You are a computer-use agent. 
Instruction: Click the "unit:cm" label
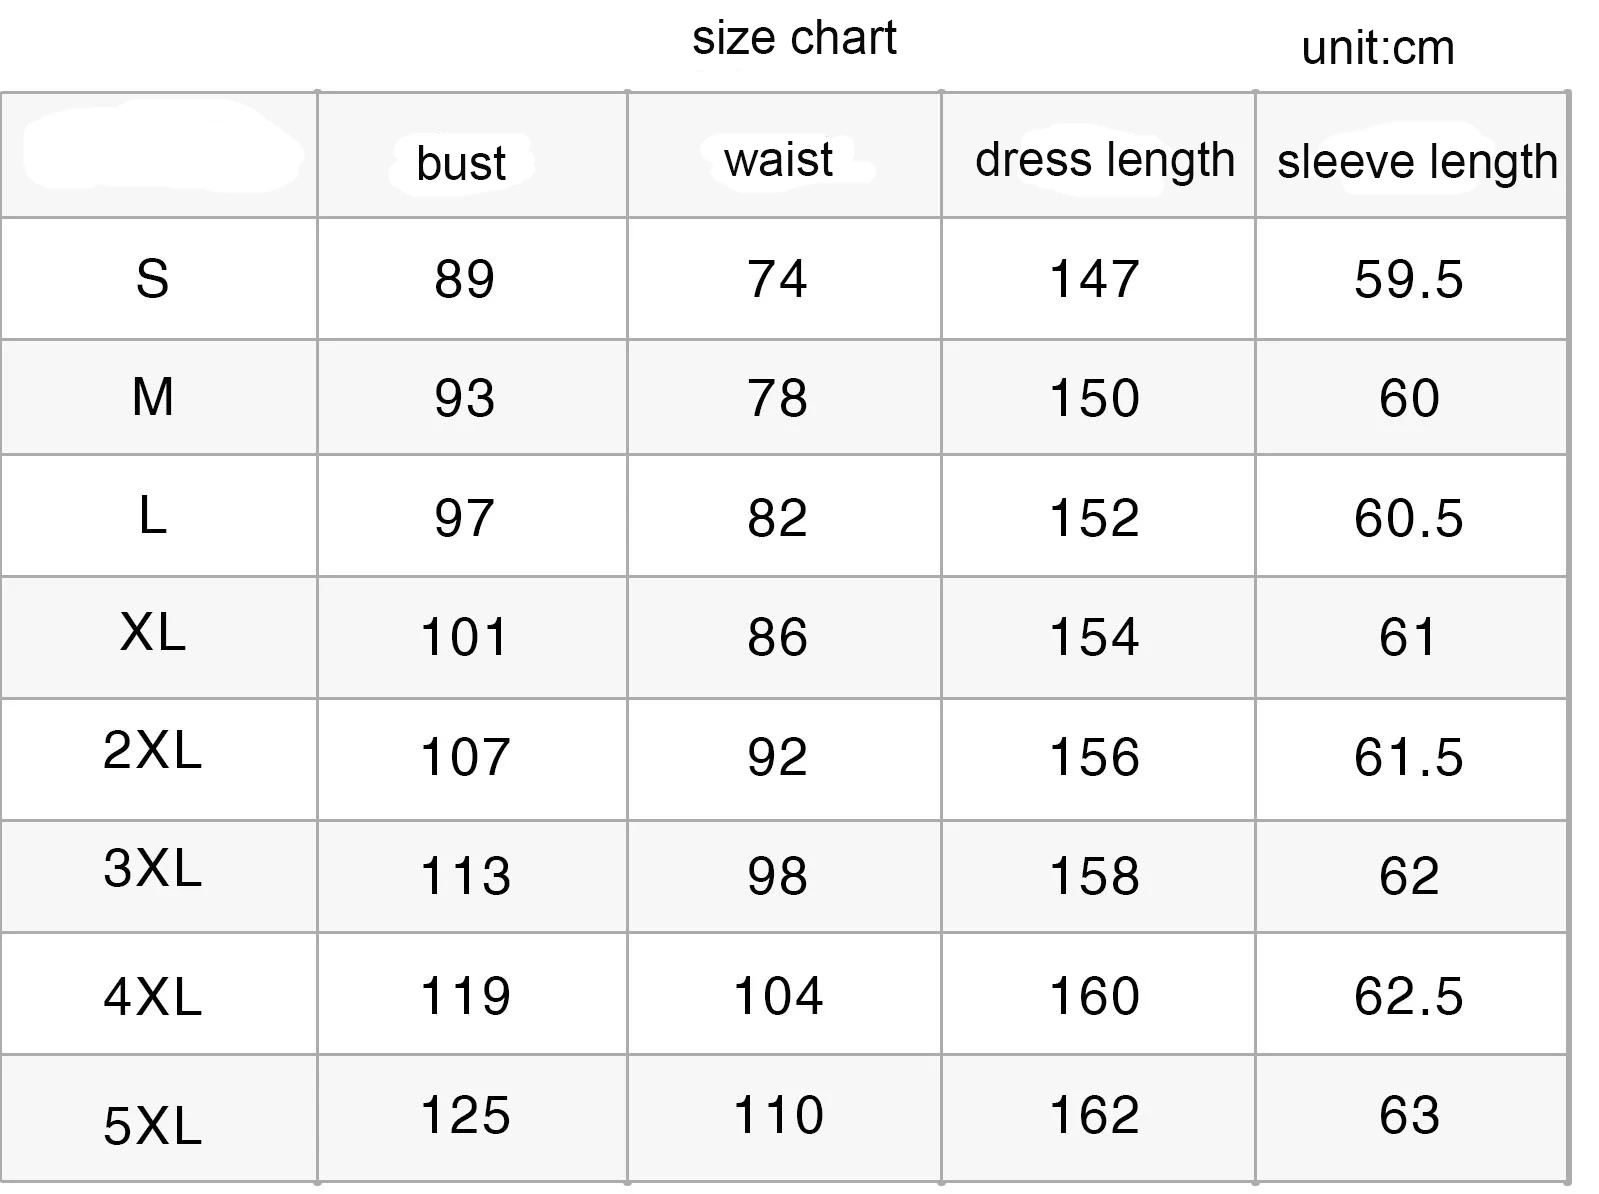point(1378,49)
